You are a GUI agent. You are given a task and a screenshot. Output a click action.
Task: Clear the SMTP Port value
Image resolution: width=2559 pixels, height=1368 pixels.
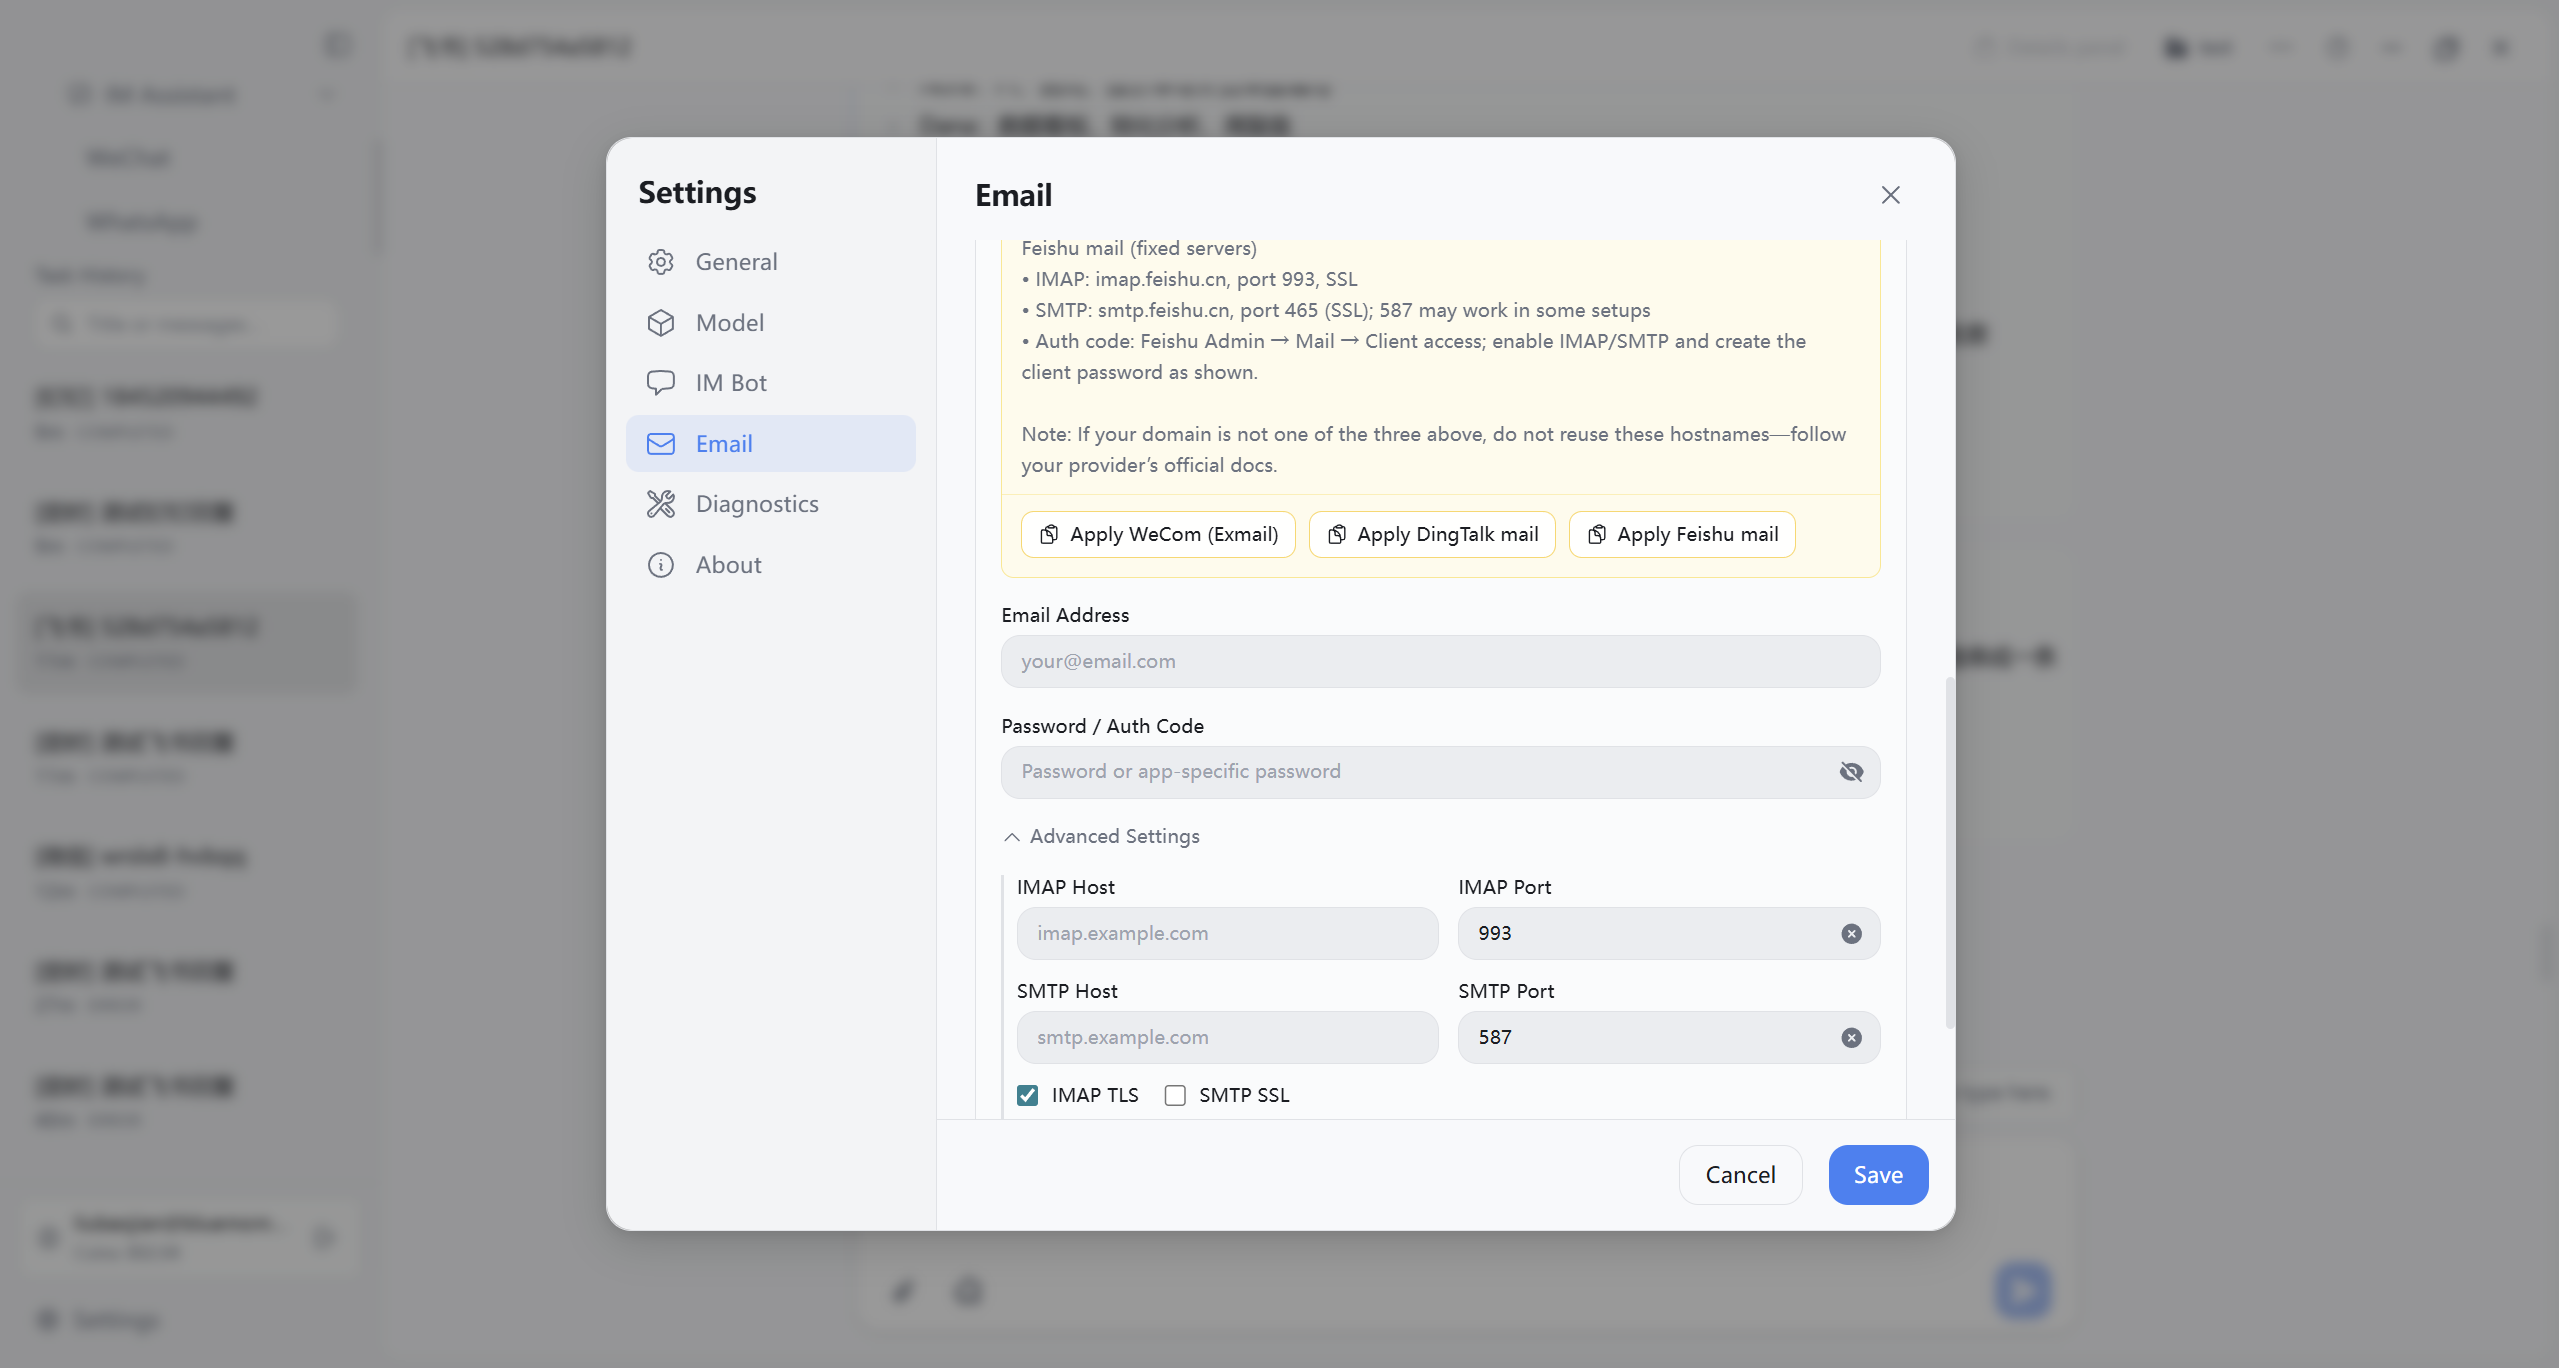tap(1851, 1038)
